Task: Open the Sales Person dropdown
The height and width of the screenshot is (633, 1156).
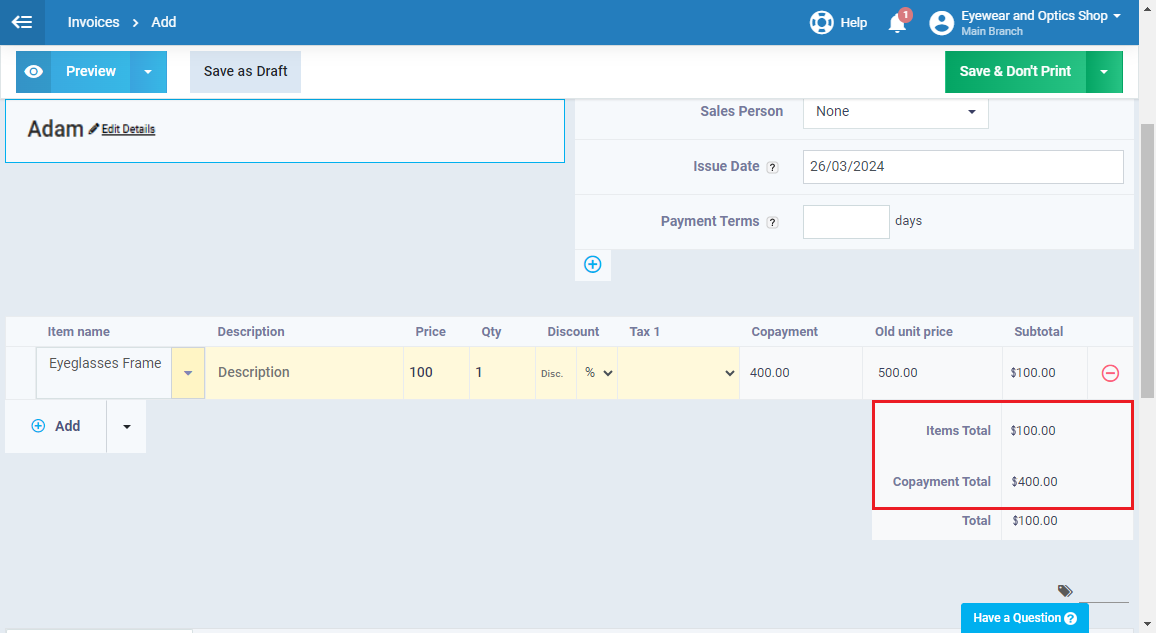Action: [895, 112]
